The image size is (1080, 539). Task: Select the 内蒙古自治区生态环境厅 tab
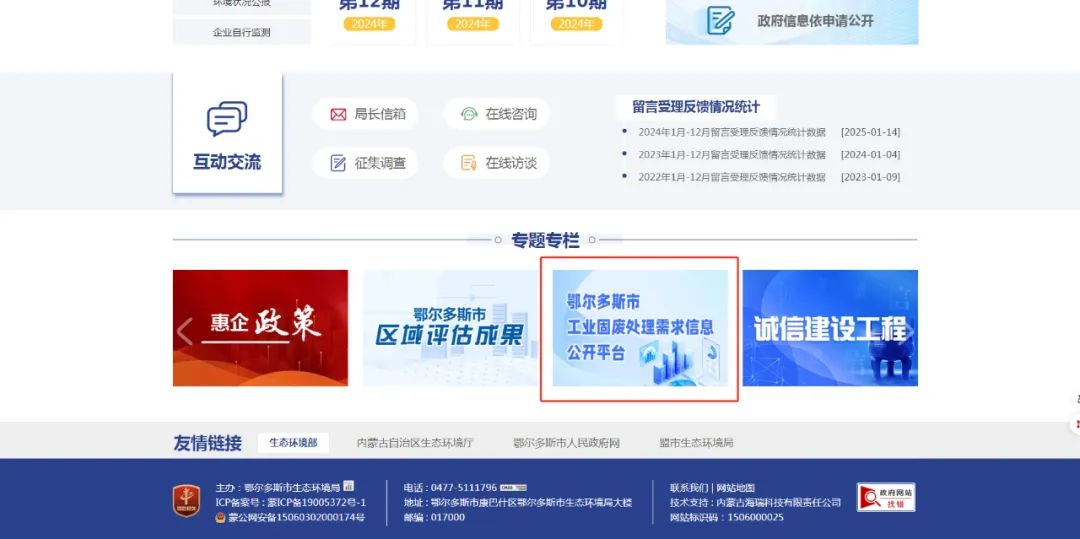tap(415, 443)
